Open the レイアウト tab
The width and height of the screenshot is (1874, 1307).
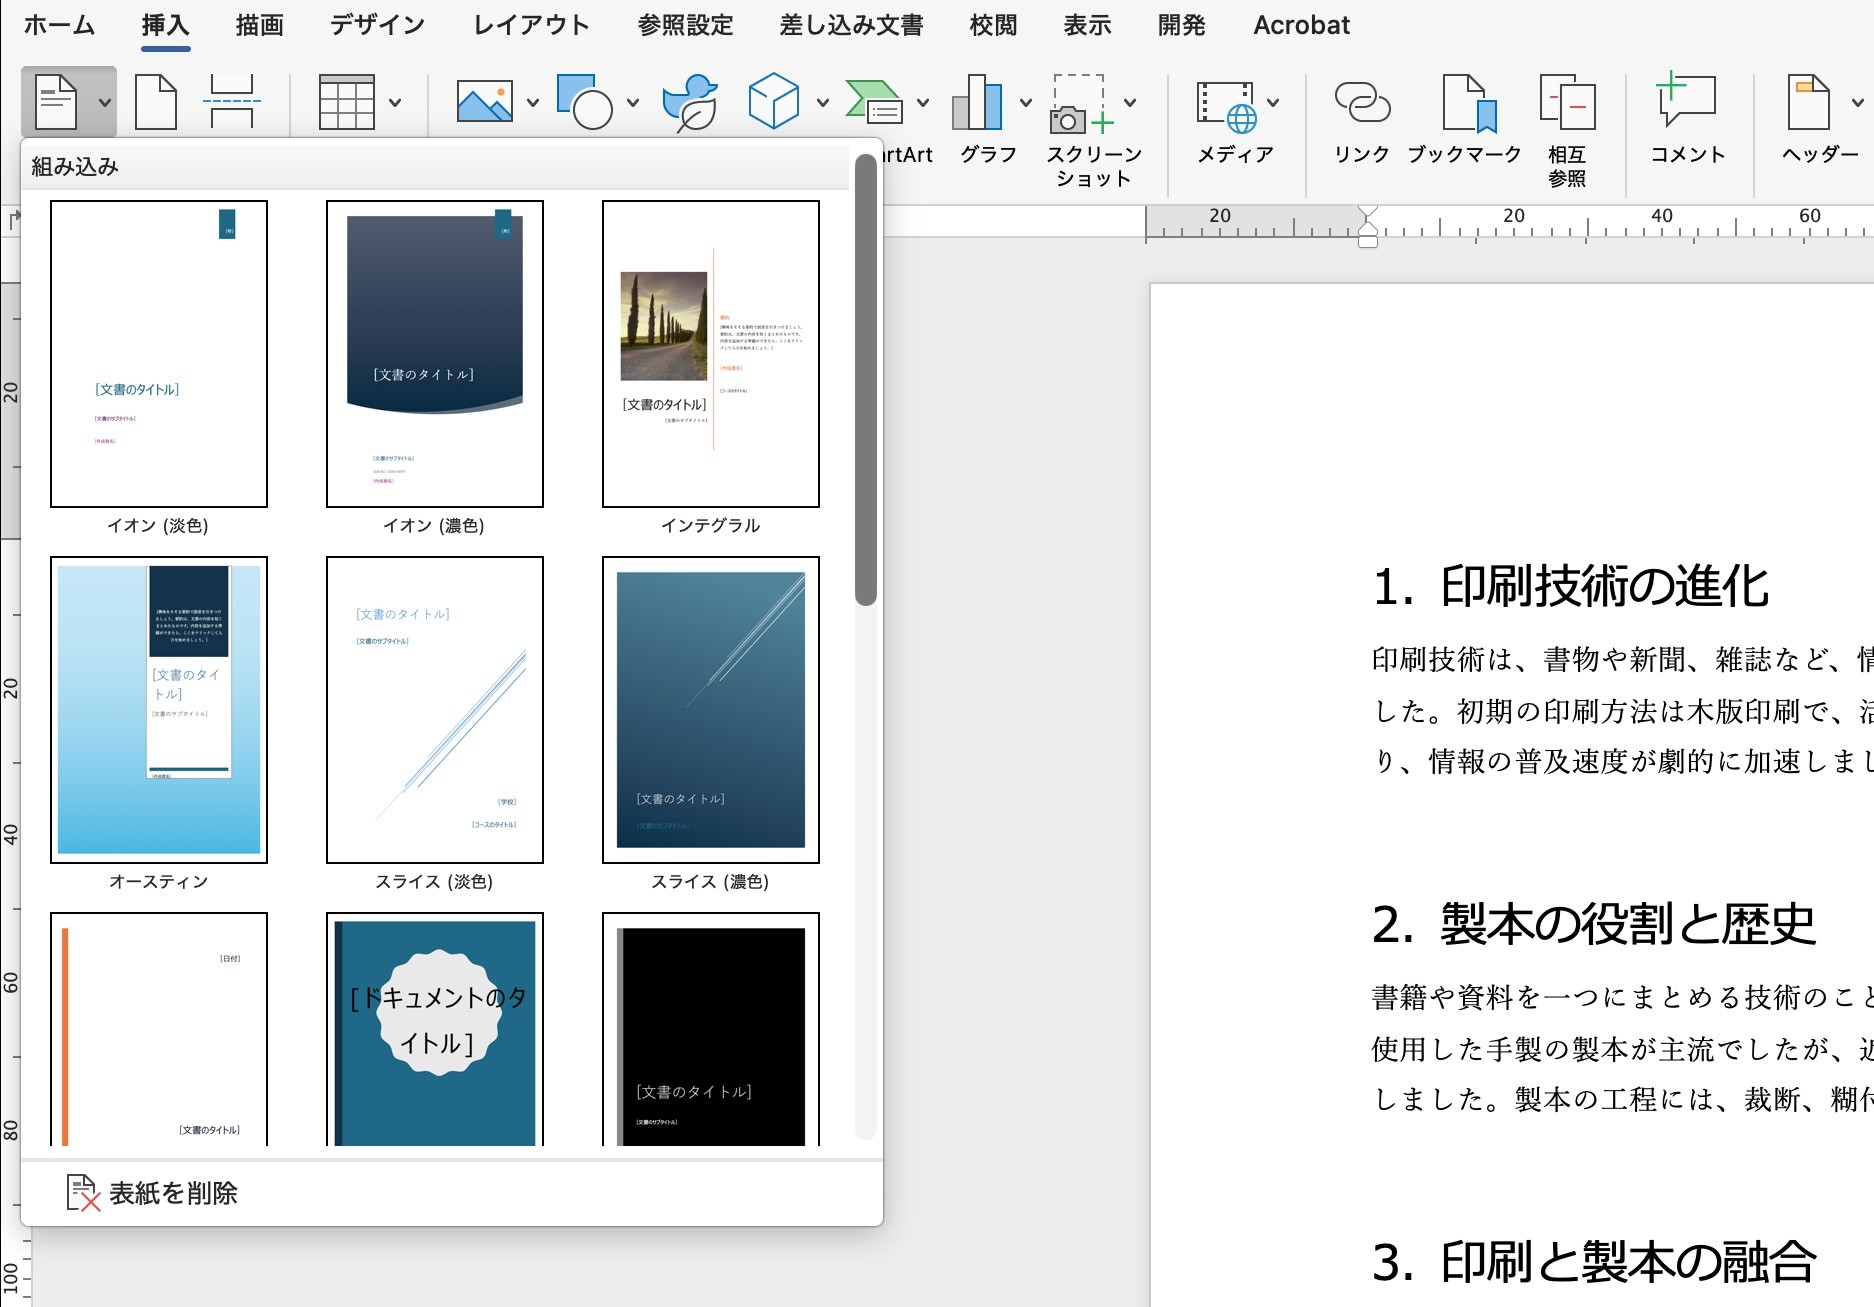(x=531, y=25)
